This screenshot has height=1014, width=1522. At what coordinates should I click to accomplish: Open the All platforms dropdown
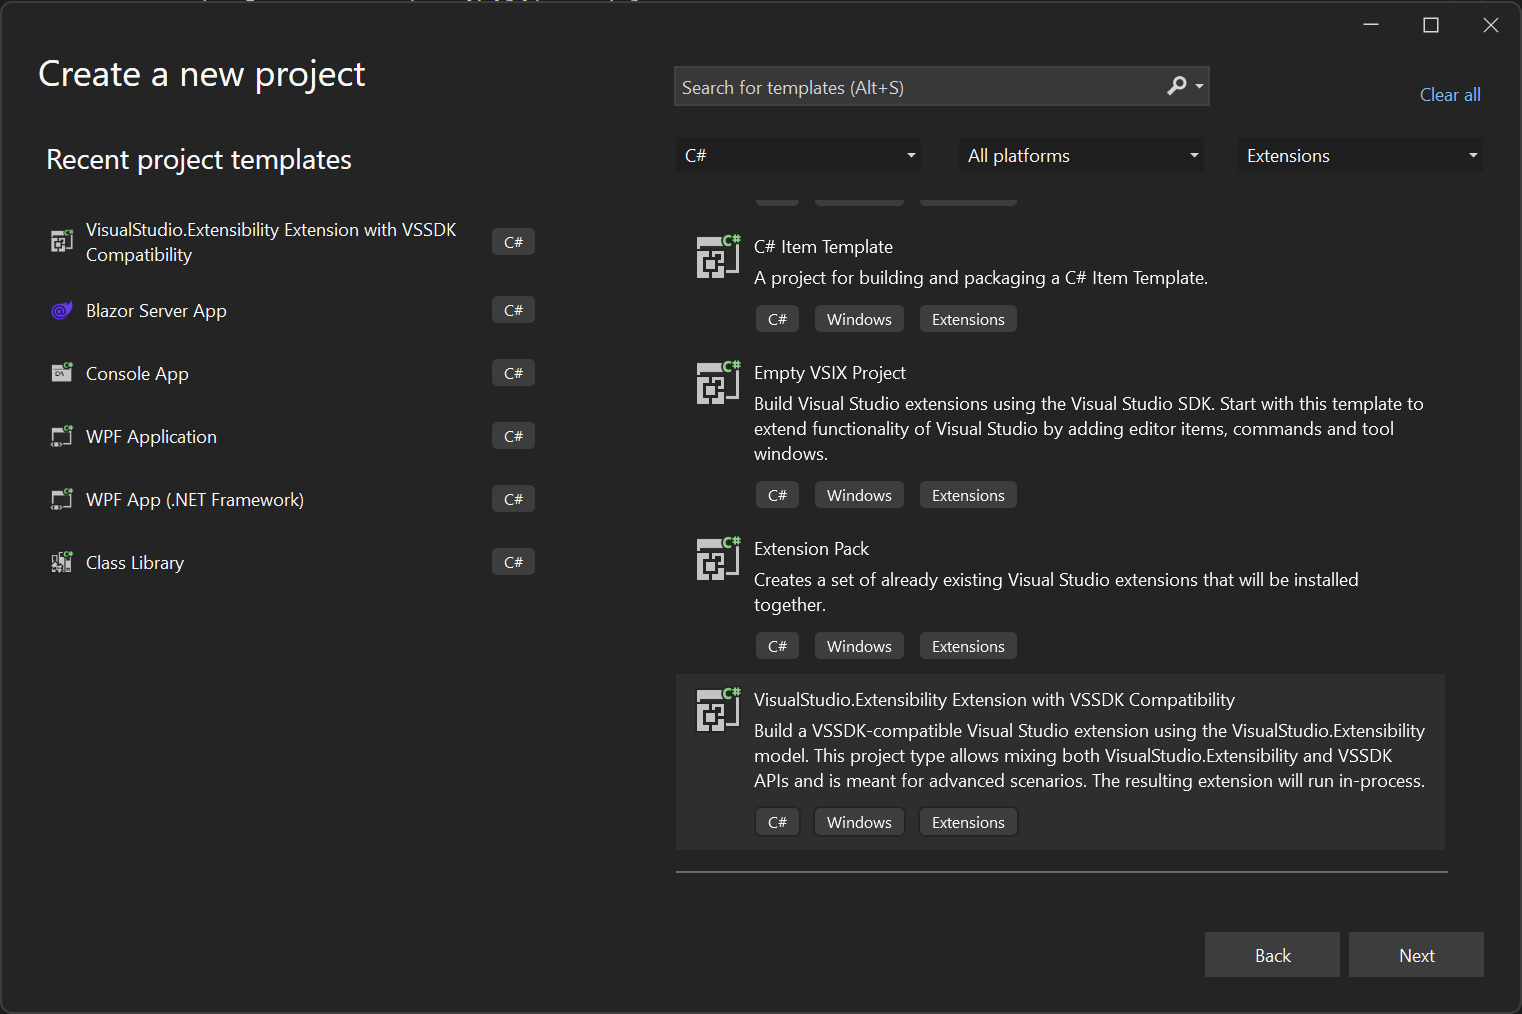(x=1080, y=155)
